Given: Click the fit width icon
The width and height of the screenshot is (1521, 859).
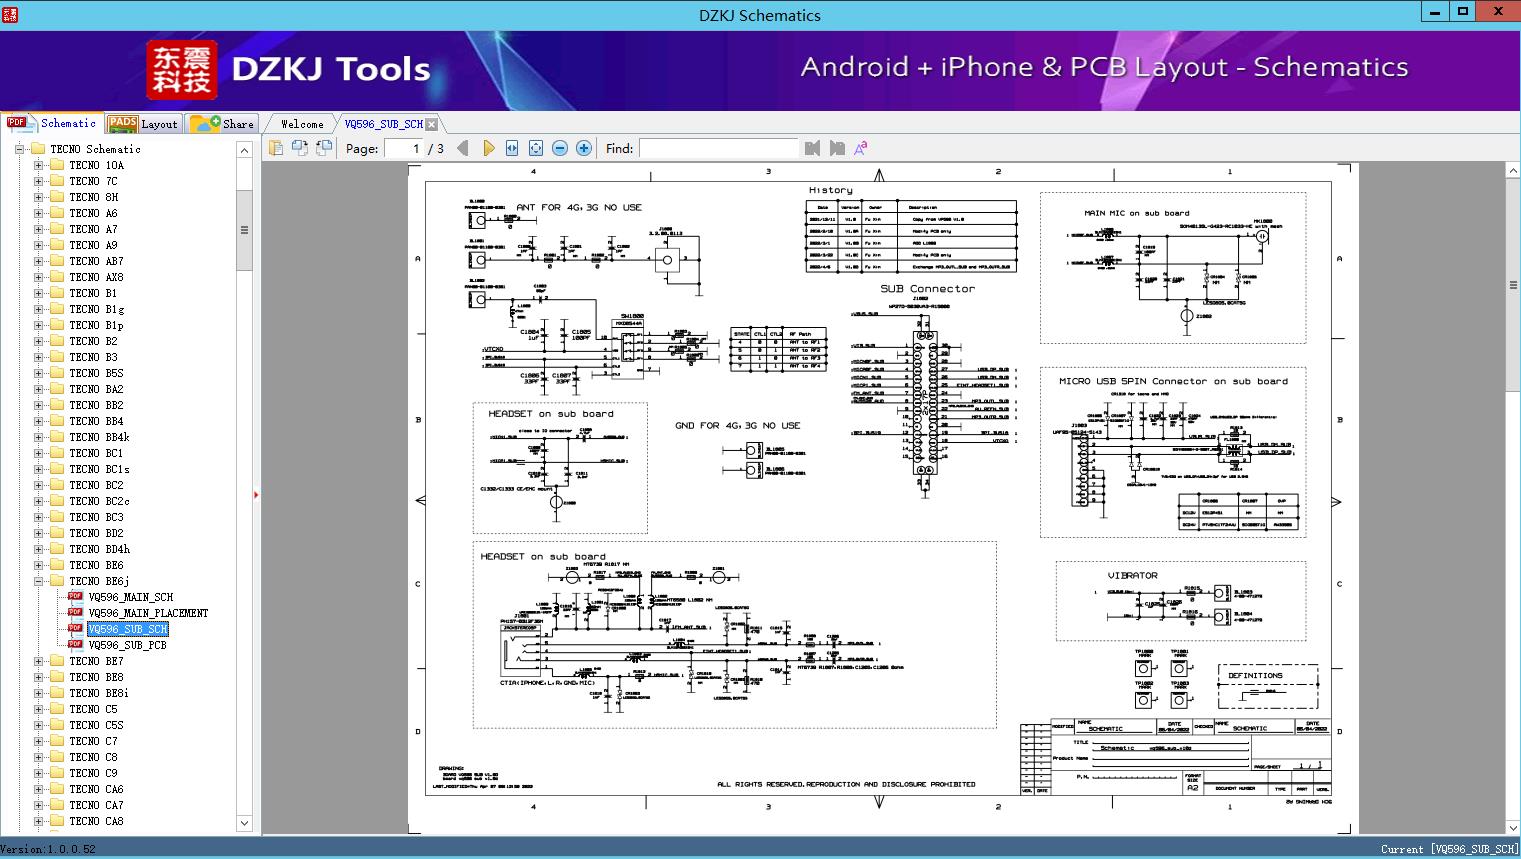Looking at the screenshot, I should pos(512,148).
